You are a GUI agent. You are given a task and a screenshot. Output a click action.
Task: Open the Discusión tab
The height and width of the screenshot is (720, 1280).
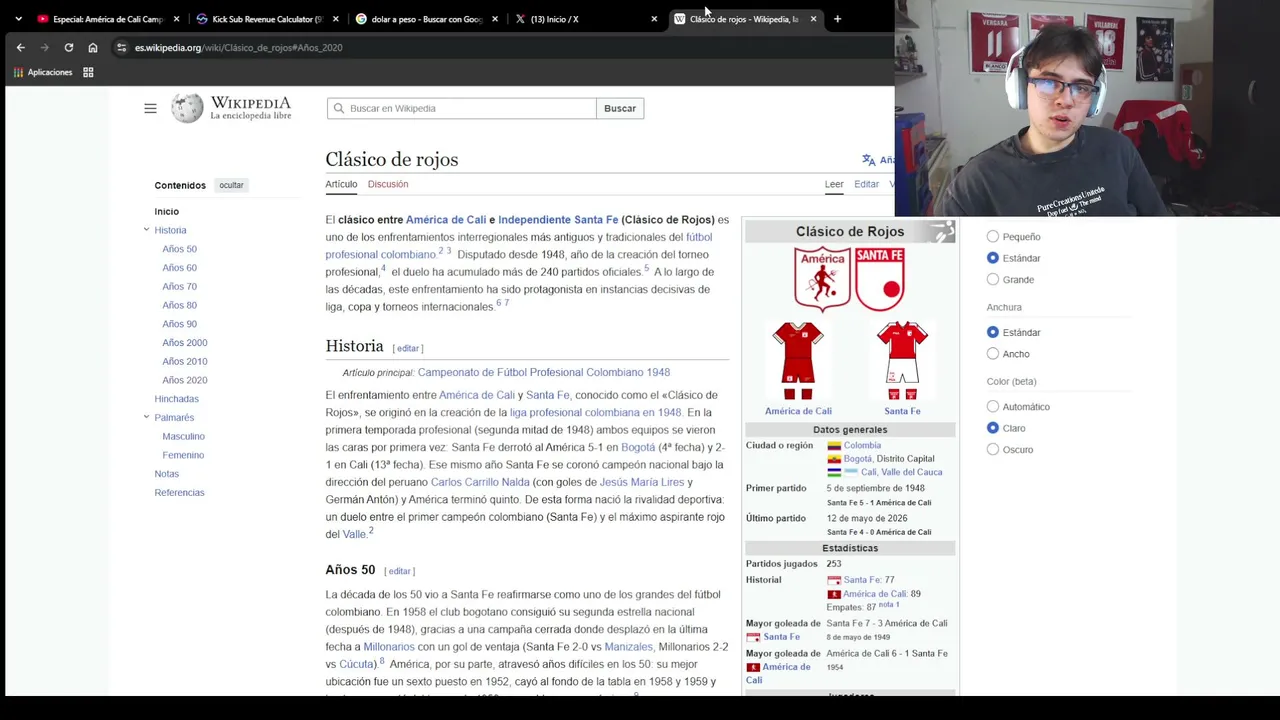(x=388, y=184)
